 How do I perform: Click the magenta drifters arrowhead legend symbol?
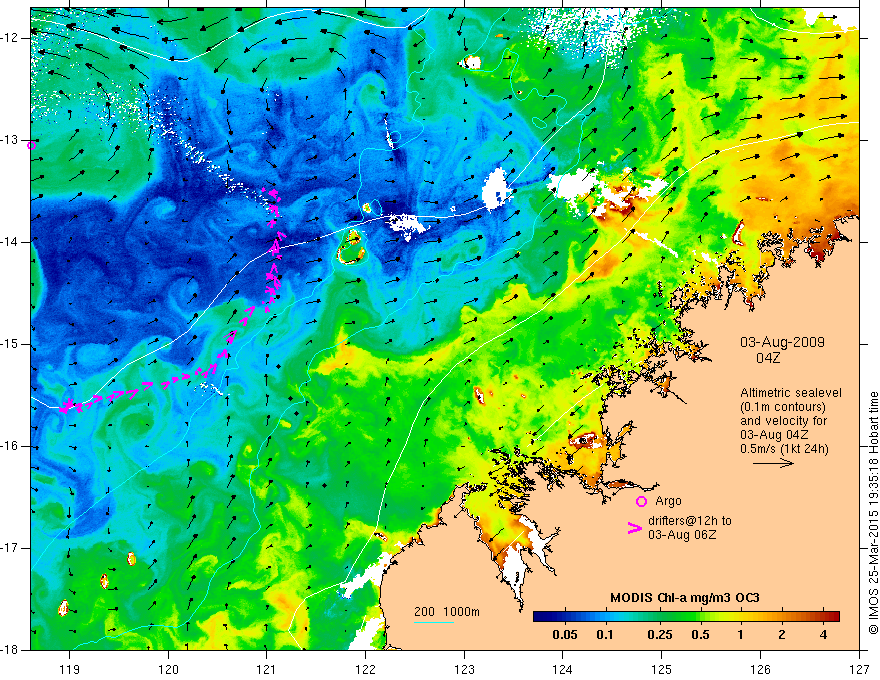click(x=635, y=528)
